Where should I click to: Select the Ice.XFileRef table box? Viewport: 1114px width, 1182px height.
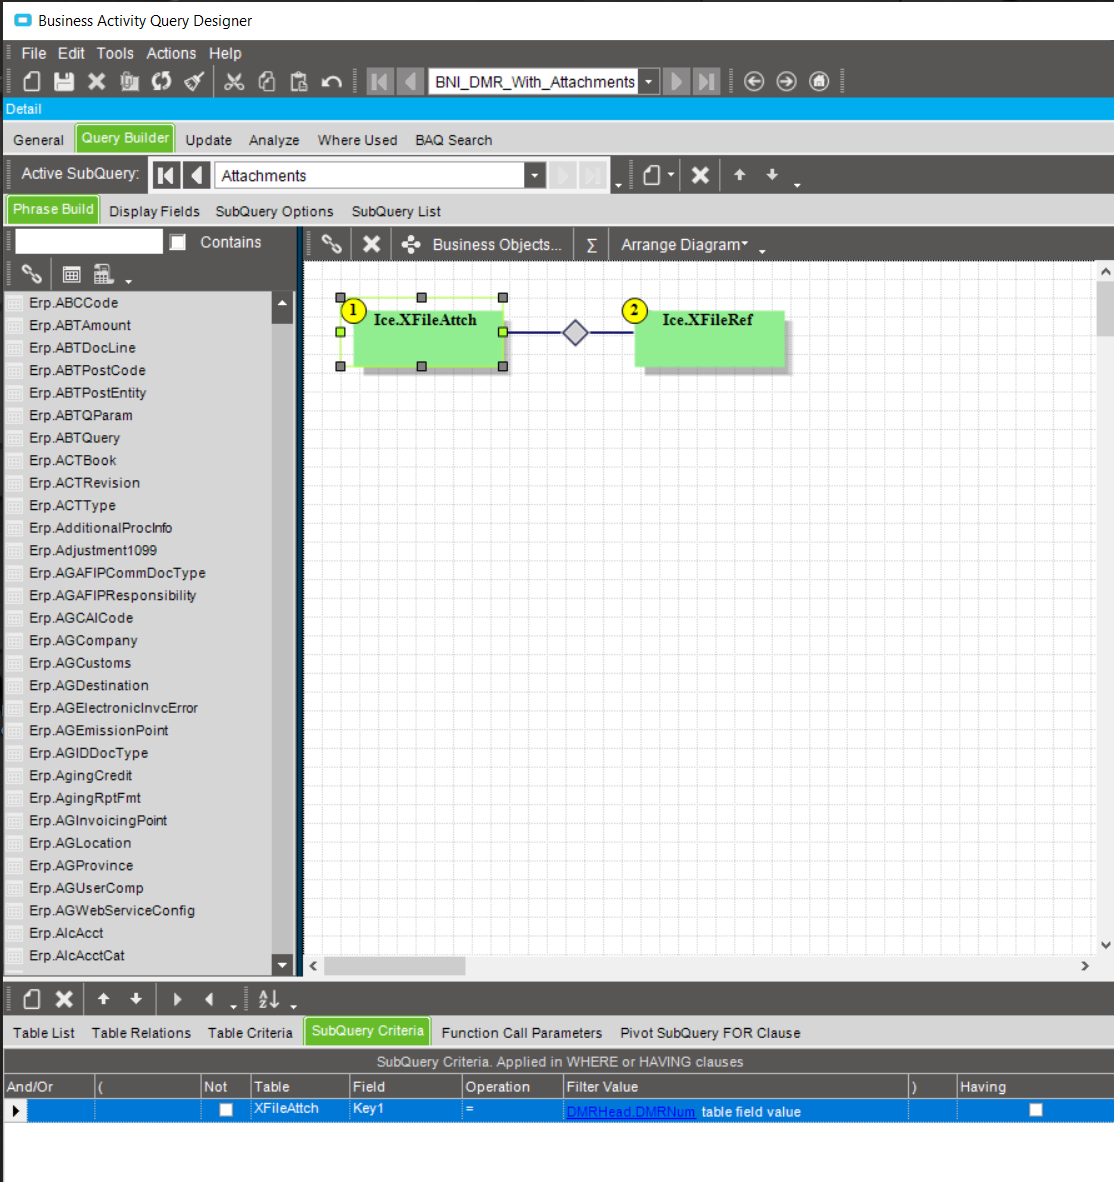tap(709, 339)
